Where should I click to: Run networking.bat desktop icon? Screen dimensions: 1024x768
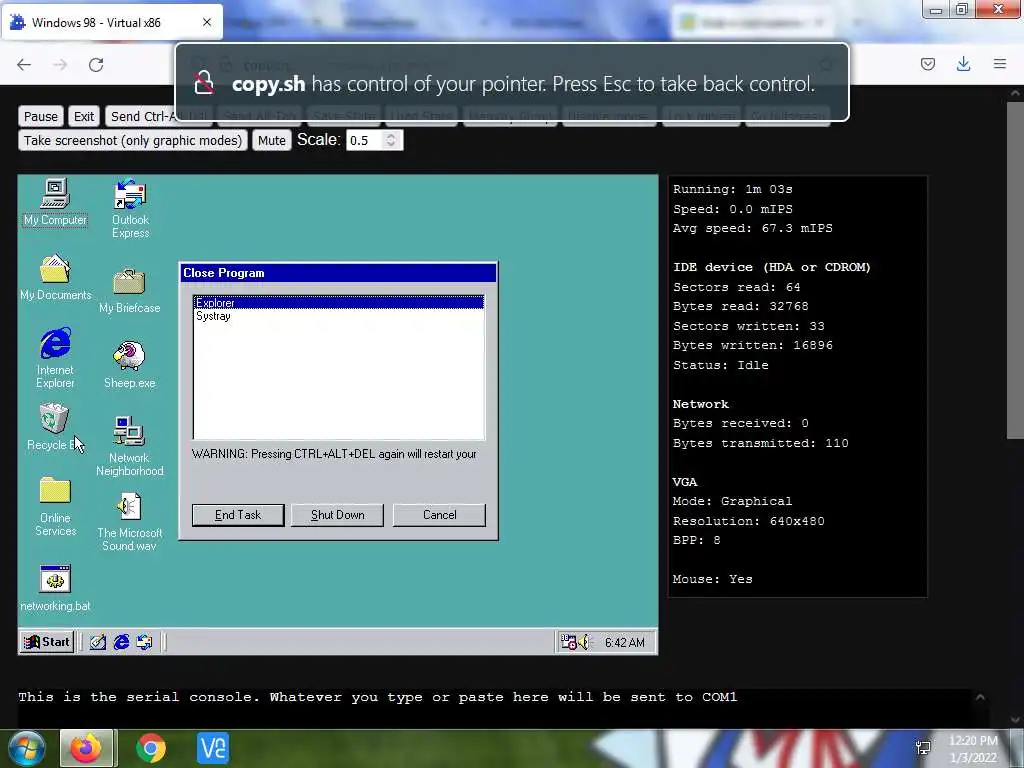click(x=55, y=588)
